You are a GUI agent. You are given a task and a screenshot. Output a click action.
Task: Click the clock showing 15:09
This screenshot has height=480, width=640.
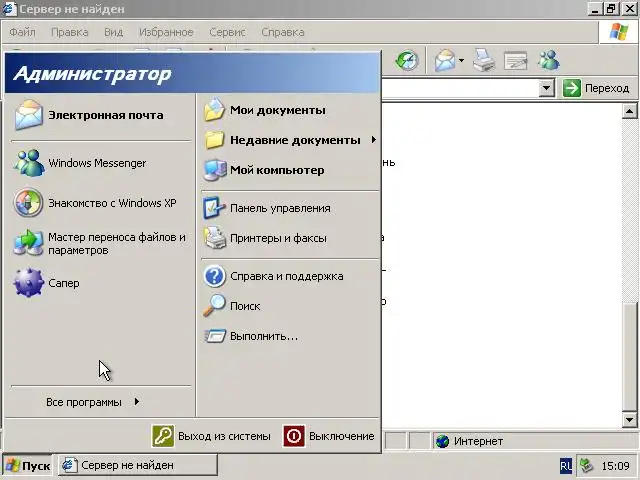pyautogui.click(x=616, y=466)
